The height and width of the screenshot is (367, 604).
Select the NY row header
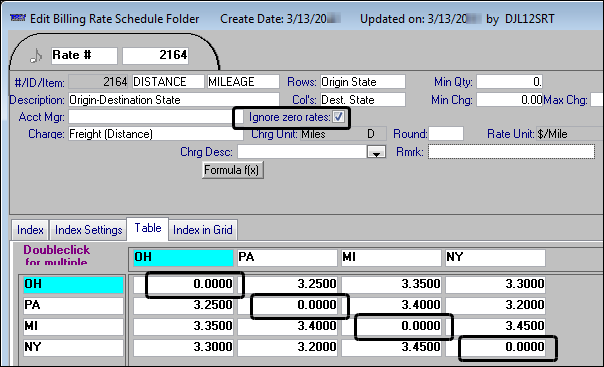pos(73,347)
